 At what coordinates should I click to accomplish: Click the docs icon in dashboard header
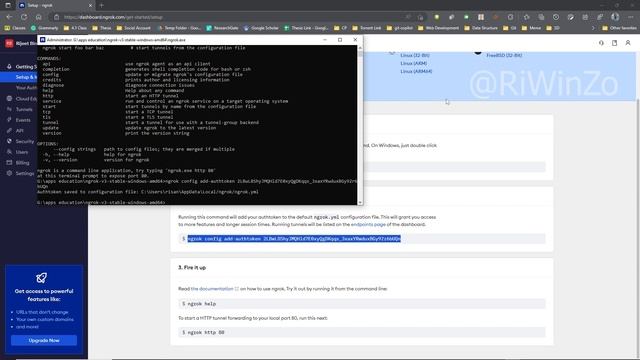(614, 43)
